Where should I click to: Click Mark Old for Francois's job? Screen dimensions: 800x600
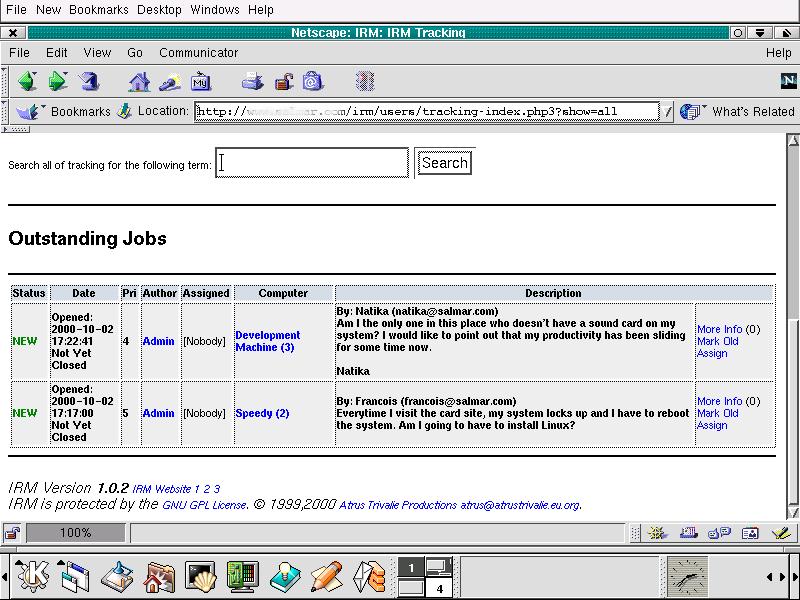pyautogui.click(x=717, y=413)
